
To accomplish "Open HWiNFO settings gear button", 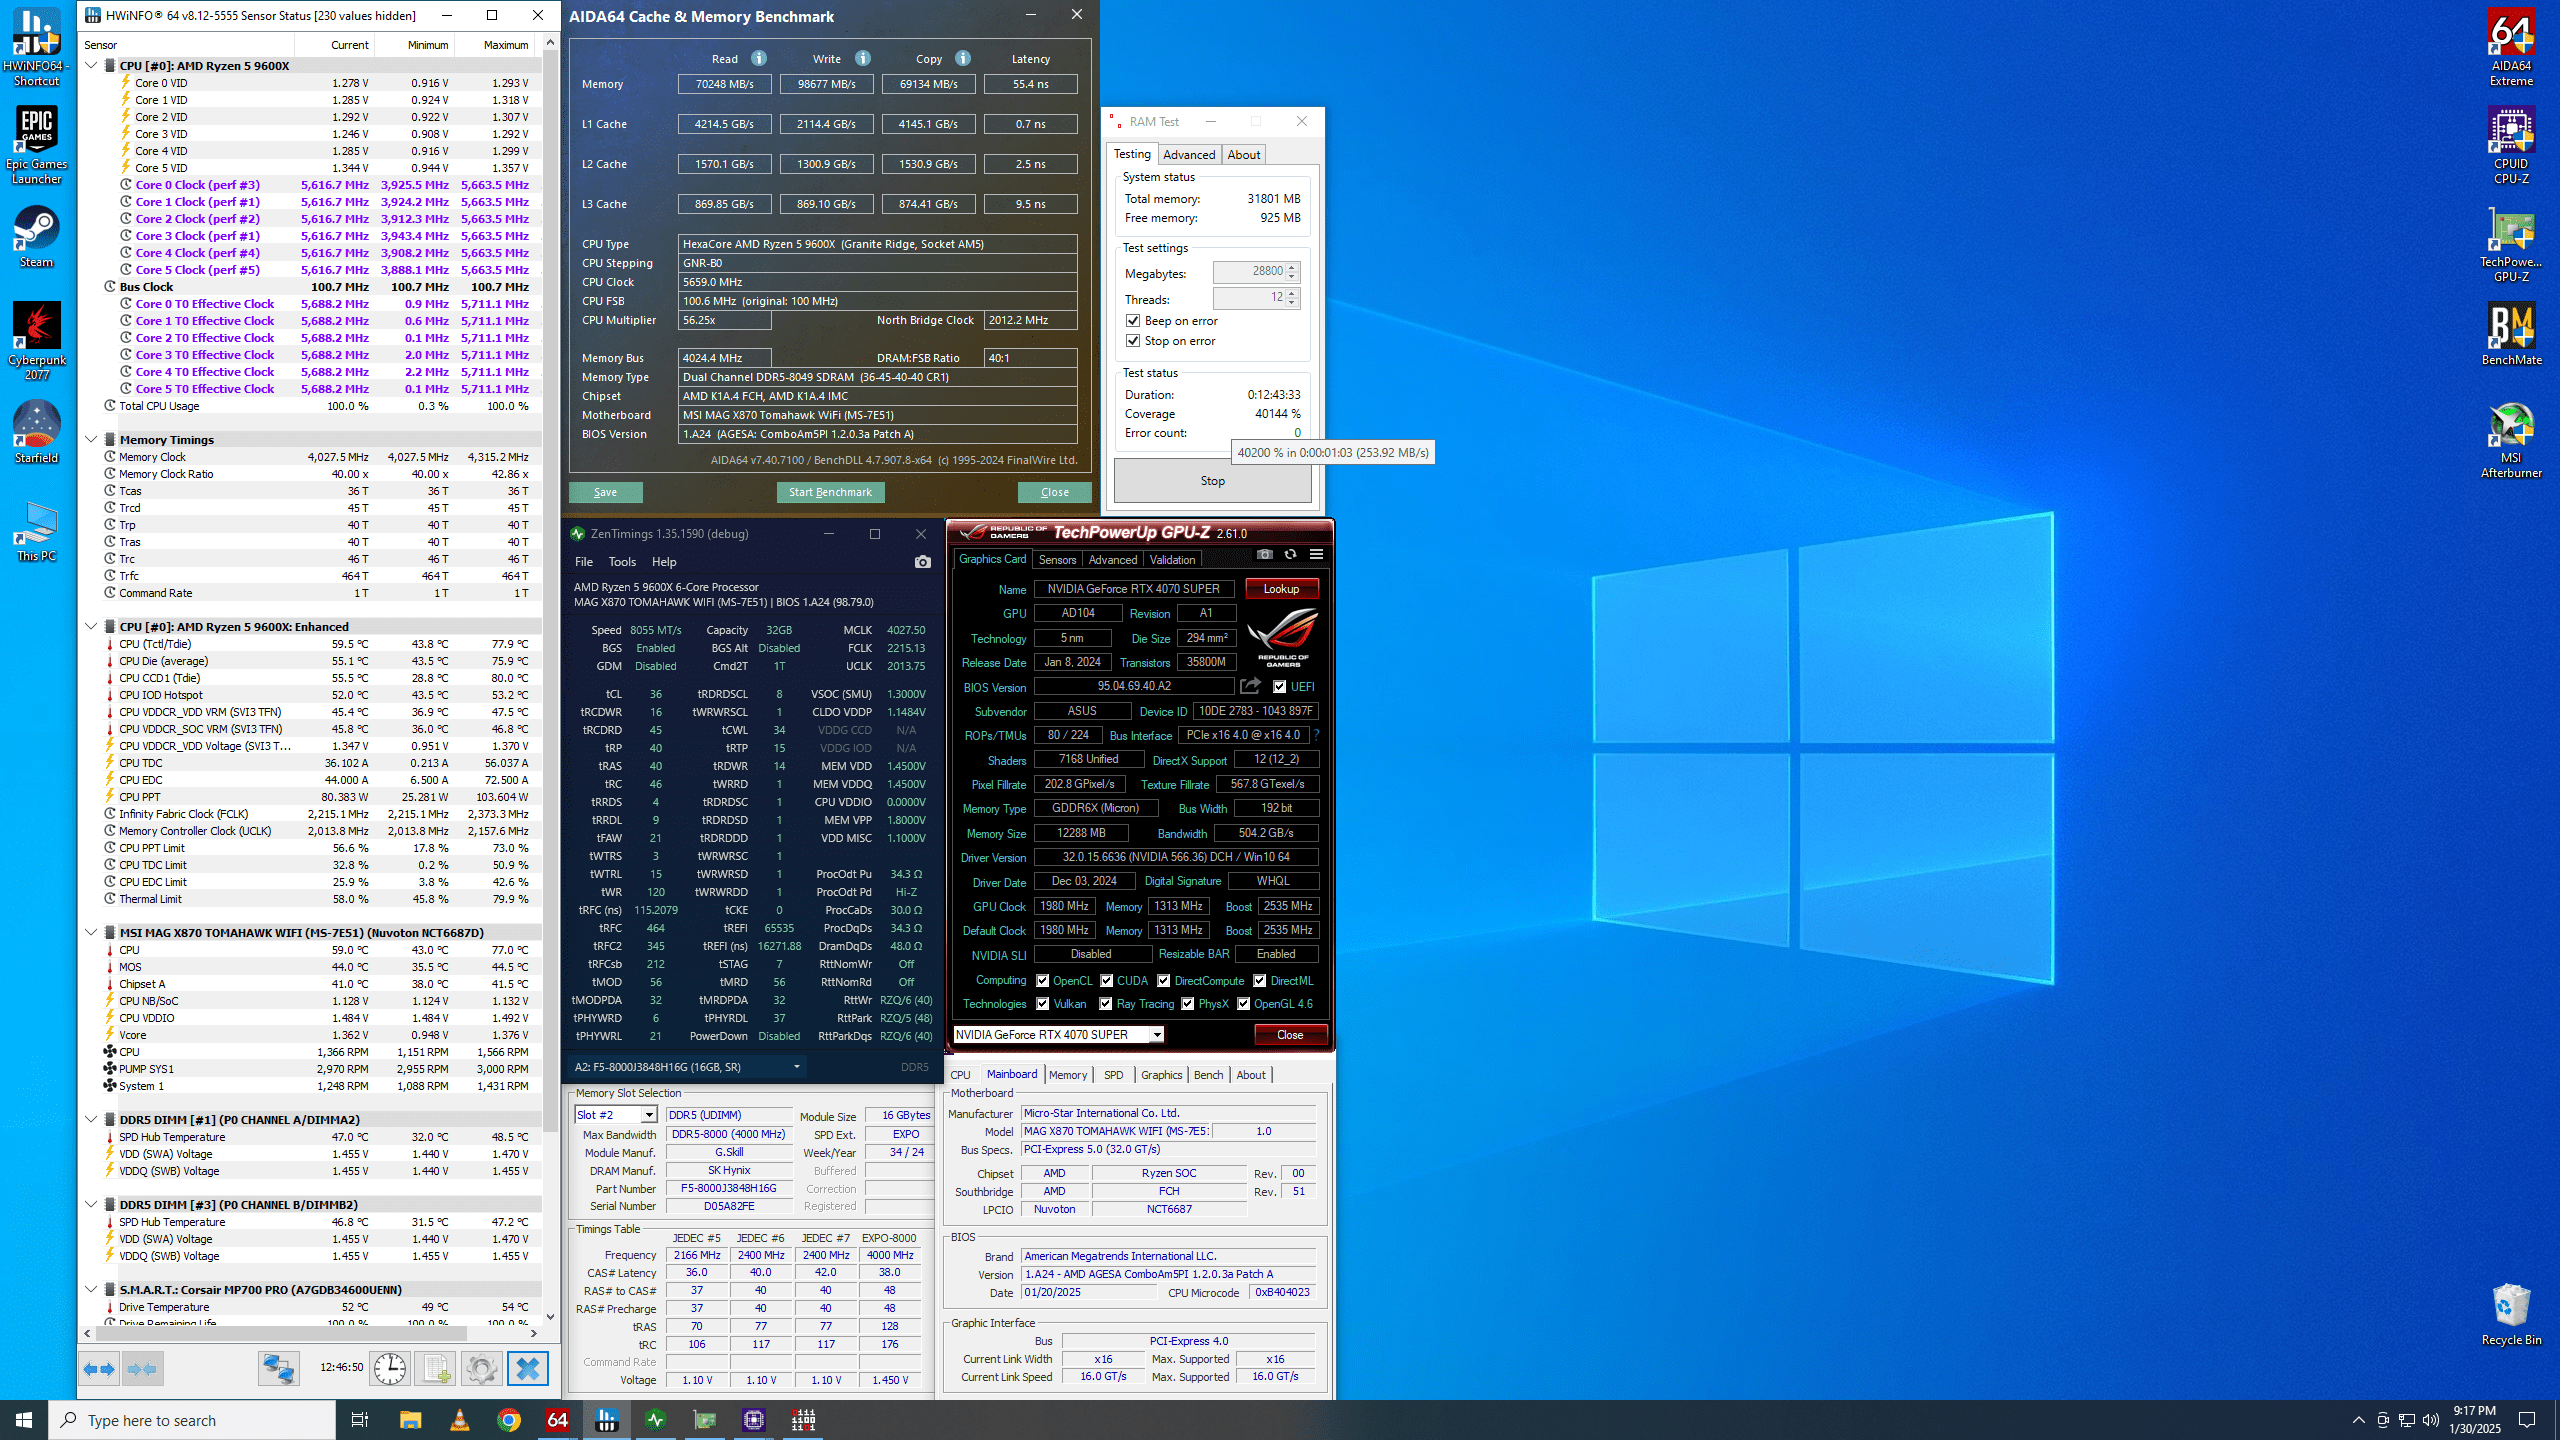I will [481, 1368].
